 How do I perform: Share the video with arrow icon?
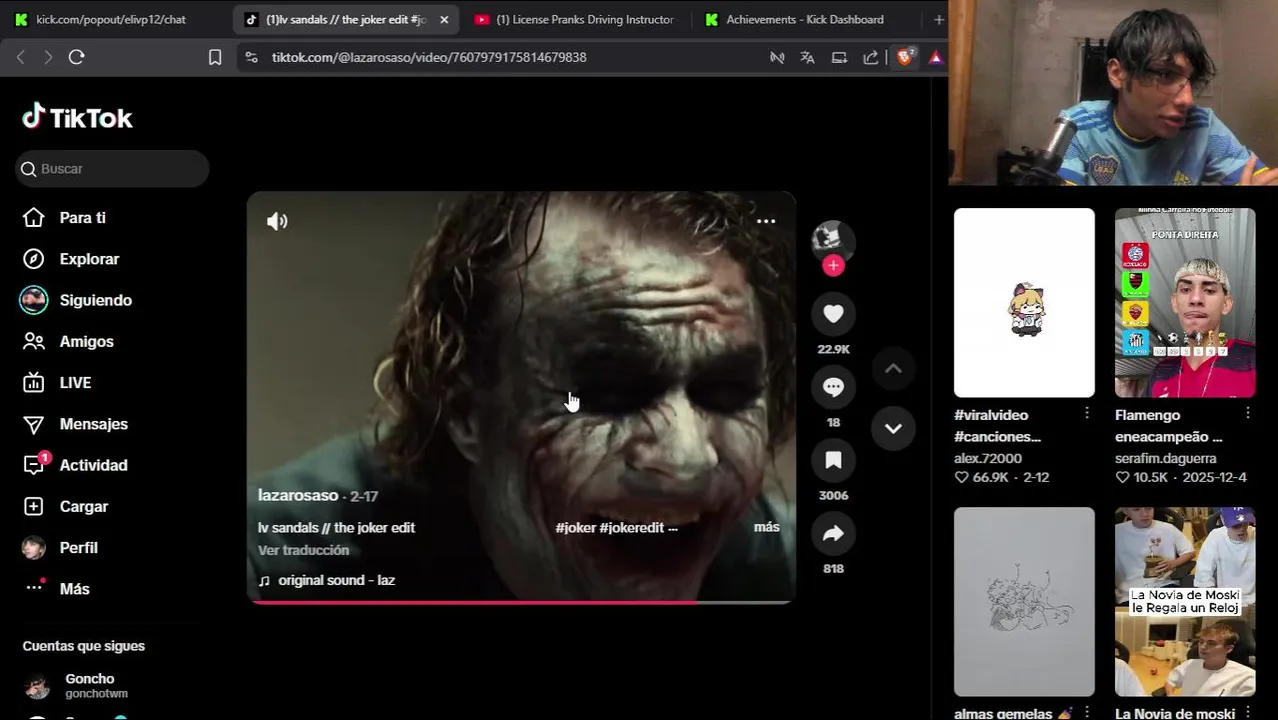coord(833,533)
